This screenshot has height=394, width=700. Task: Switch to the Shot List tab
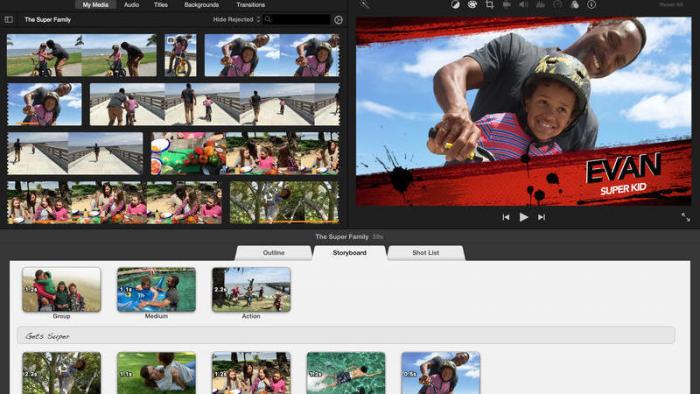(x=426, y=253)
